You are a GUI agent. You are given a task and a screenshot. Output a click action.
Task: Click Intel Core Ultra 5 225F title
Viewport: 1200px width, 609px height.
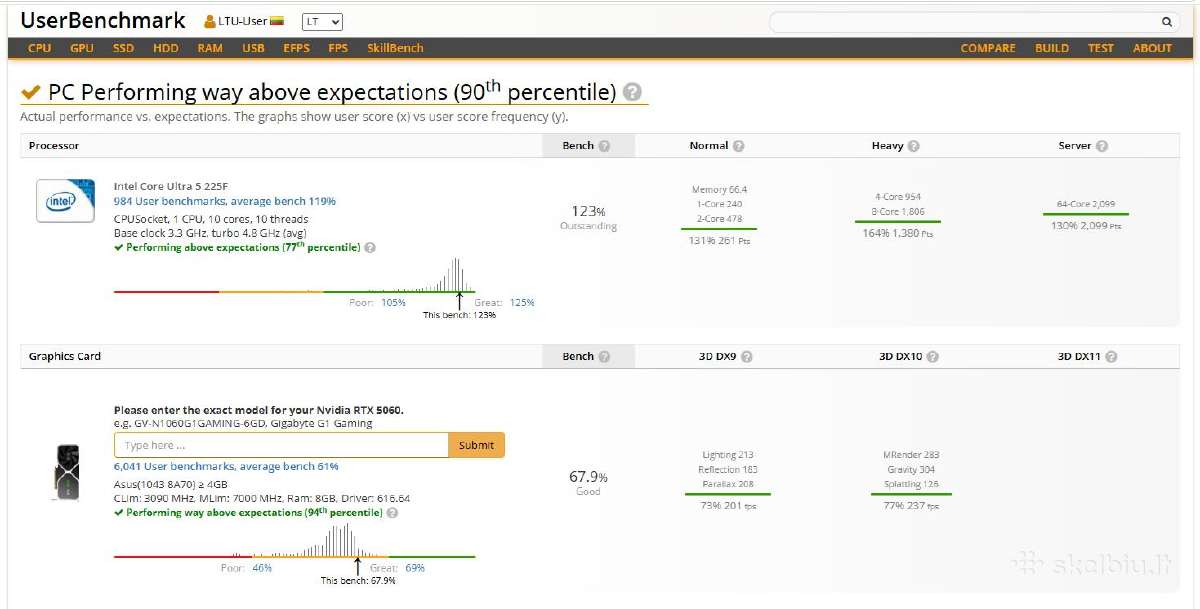pyautogui.click(x=171, y=186)
